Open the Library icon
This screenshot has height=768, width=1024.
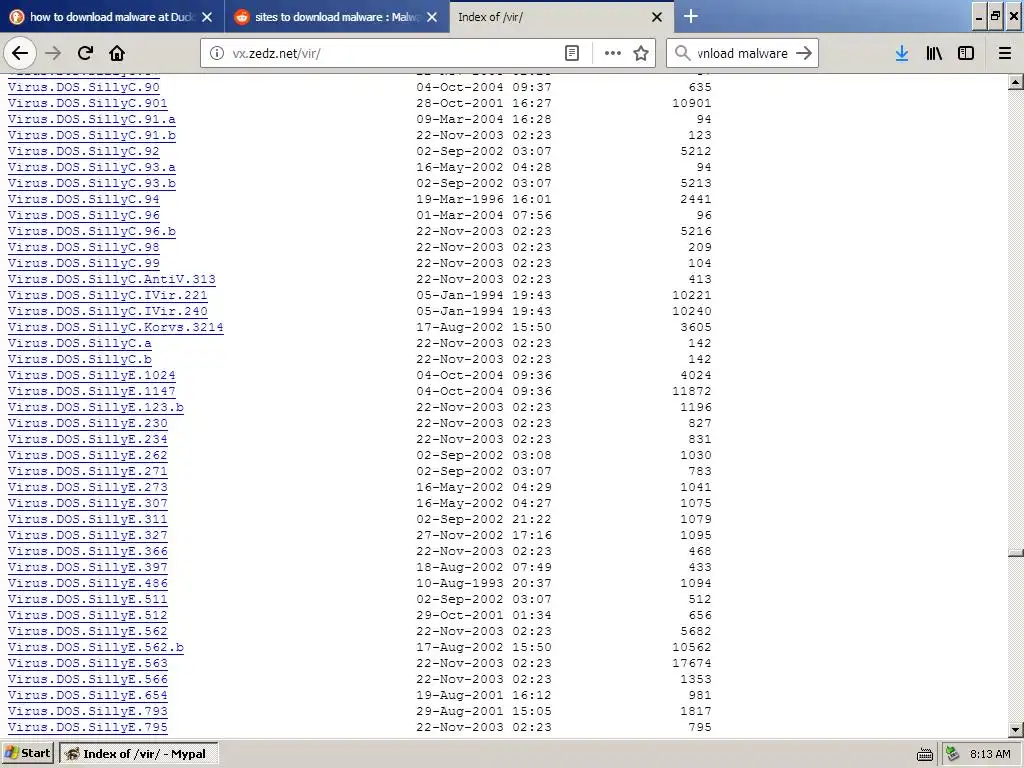[934, 53]
